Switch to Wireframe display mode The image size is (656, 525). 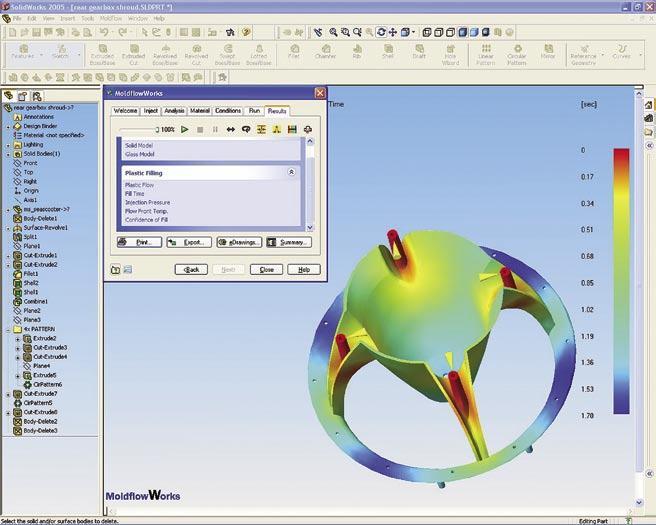(x=427, y=32)
